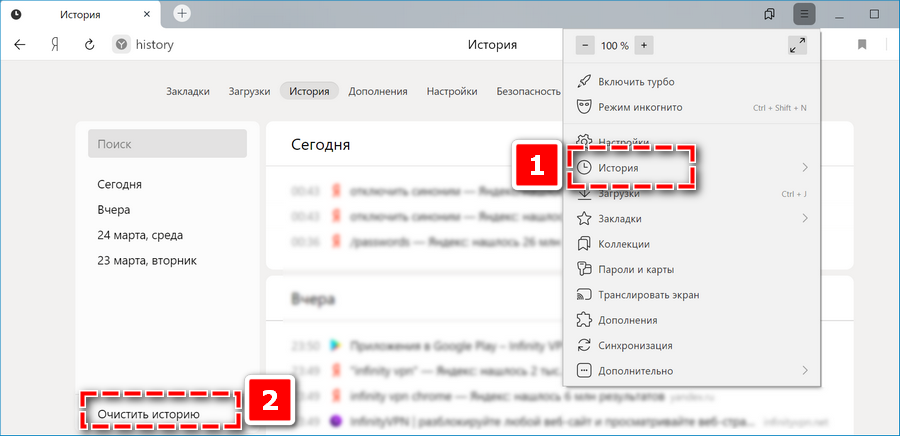This screenshot has height=436, width=900.
Task: Open Yandex home via Я icon
Action: point(56,45)
